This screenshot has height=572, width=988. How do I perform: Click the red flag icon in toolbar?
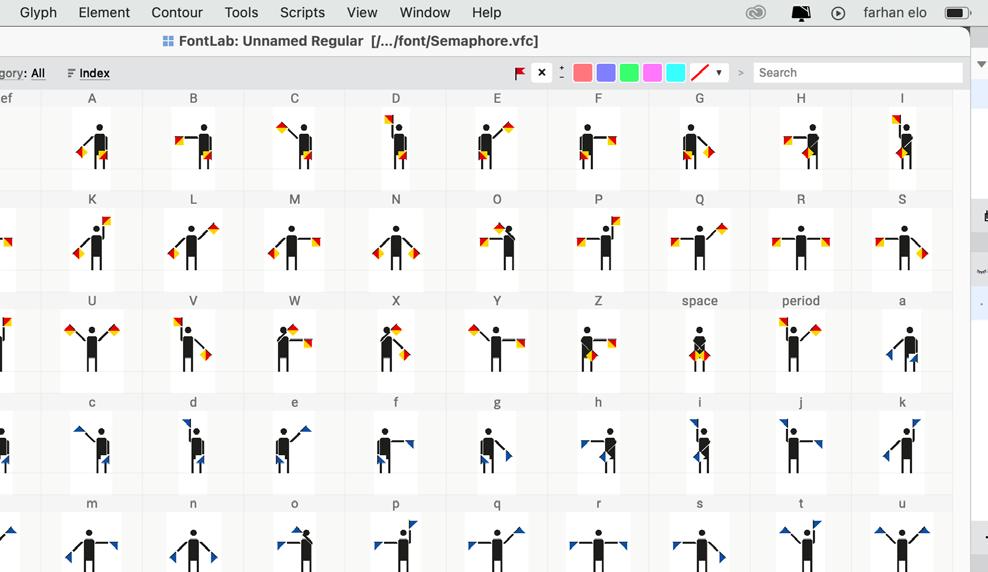[520, 73]
